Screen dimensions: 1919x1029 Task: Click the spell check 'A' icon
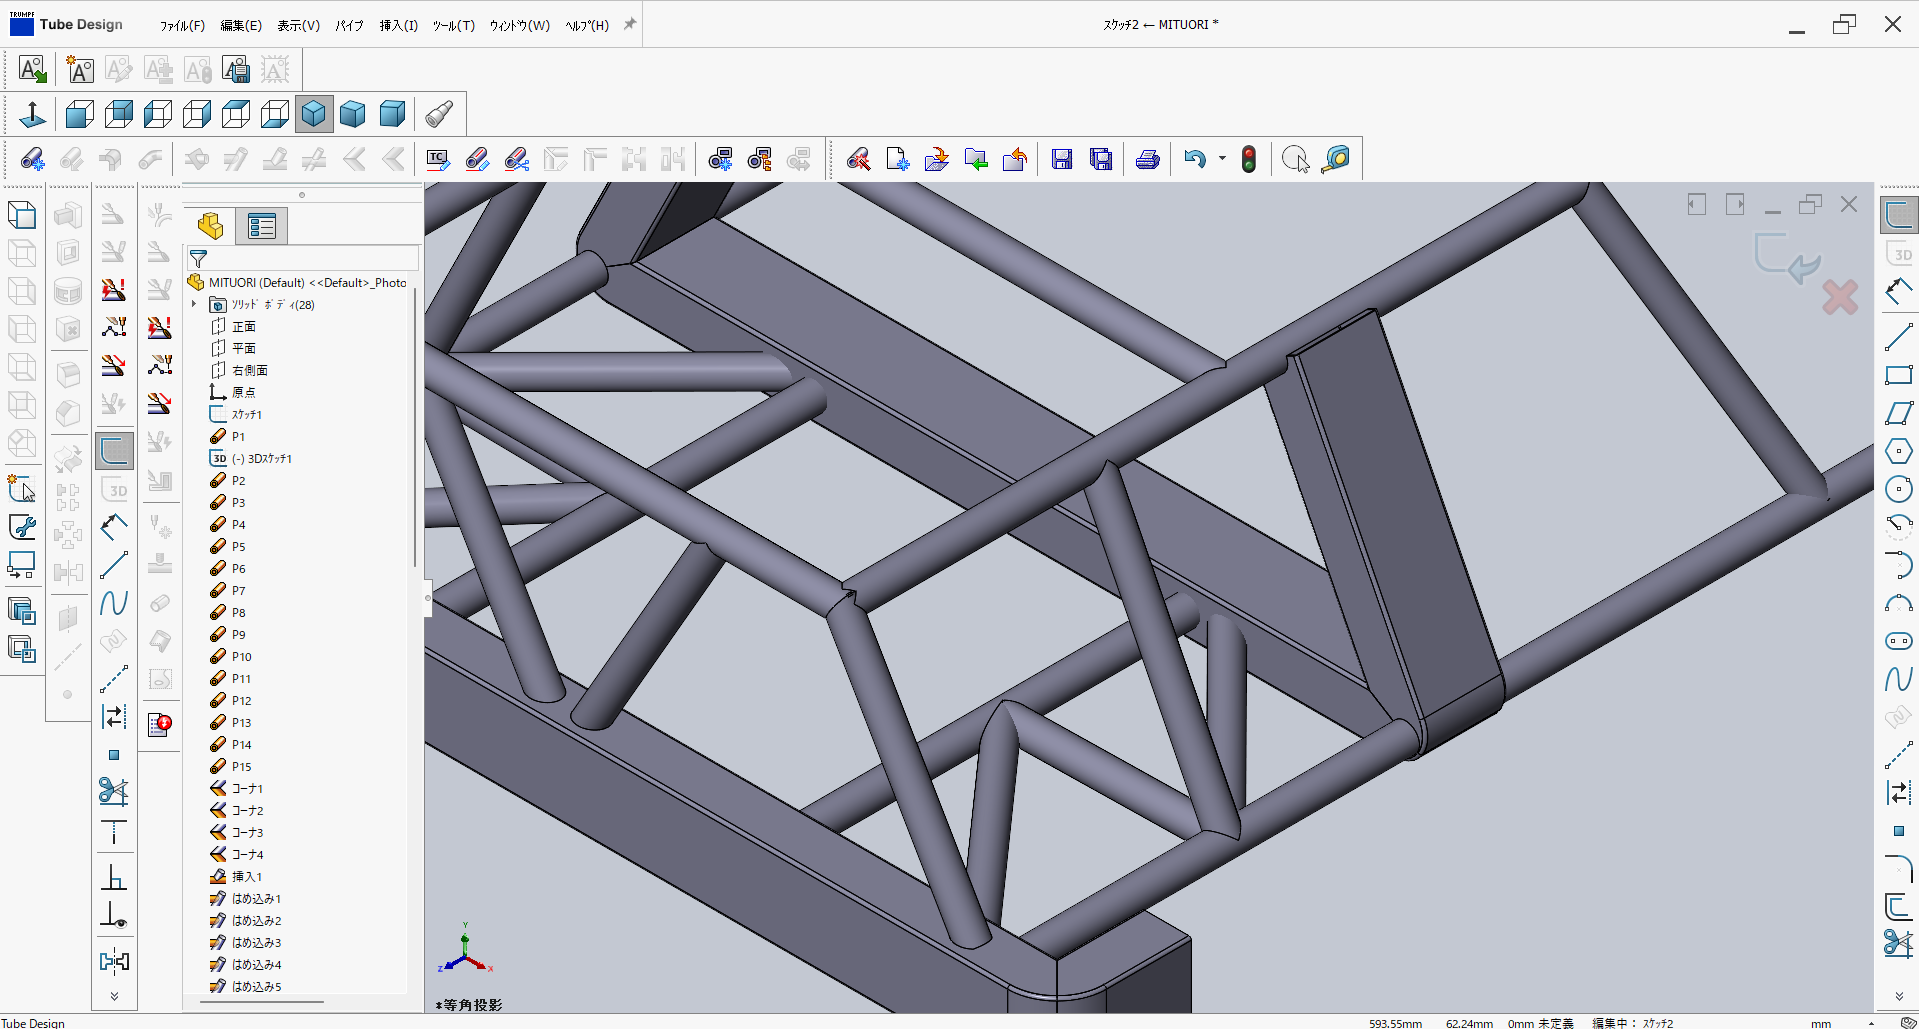click(x=32, y=69)
